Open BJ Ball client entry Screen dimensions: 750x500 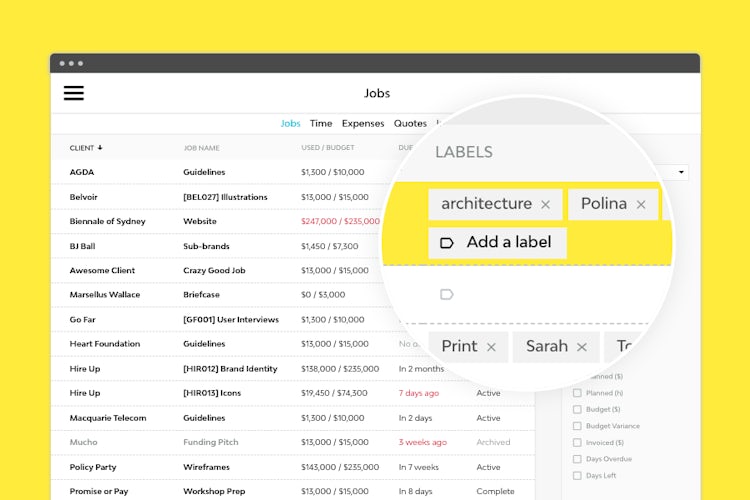pos(82,246)
